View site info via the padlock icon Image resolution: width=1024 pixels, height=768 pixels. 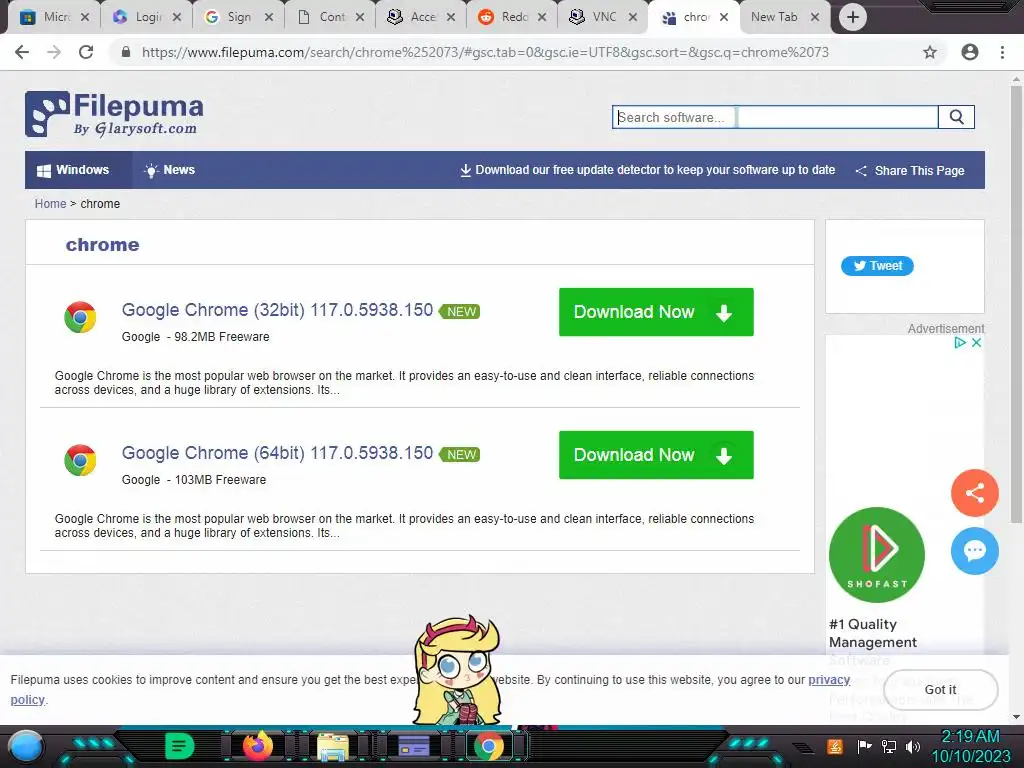pos(126,52)
